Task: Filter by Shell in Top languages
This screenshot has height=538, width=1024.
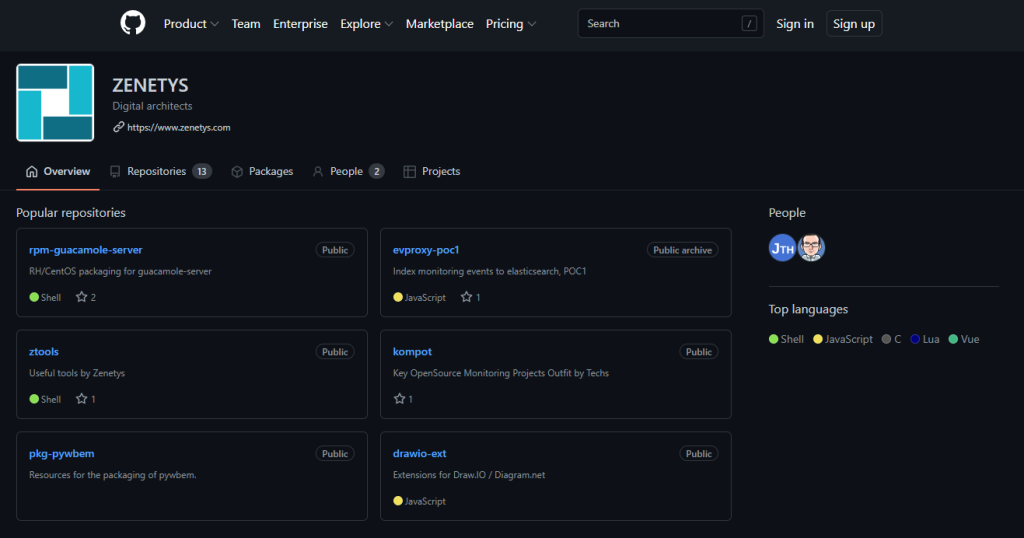Action: click(786, 339)
